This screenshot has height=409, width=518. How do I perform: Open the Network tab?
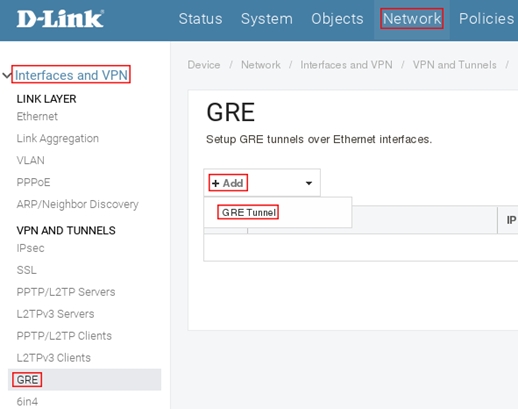(412, 19)
